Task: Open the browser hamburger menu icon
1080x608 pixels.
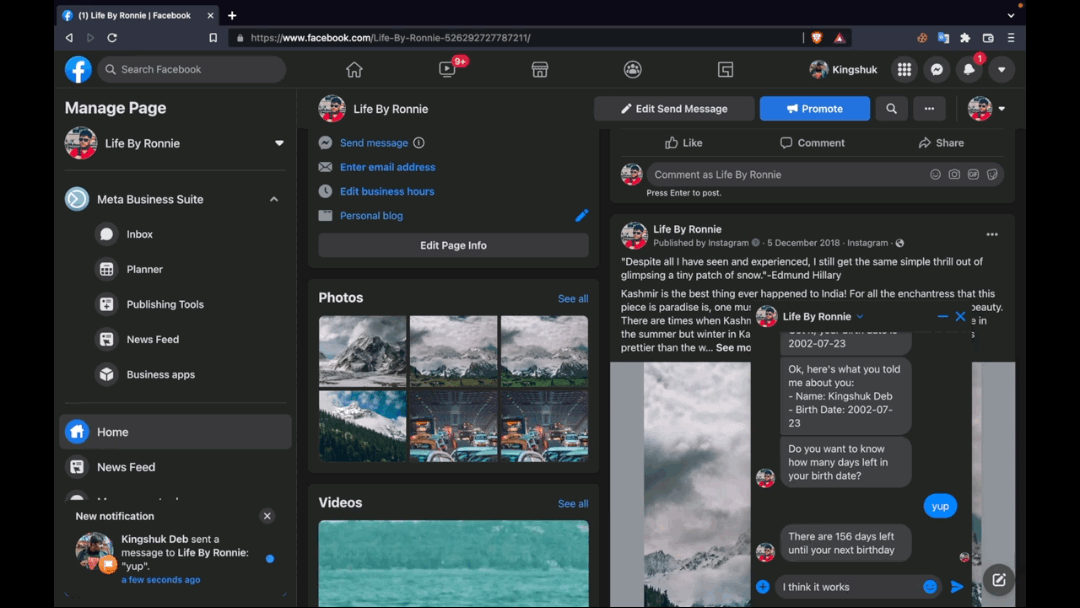Action: coord(1010,38)
